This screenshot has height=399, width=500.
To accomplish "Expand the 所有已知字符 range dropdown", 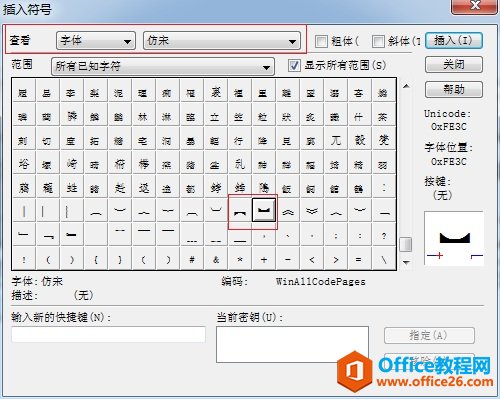I will (163, 66).
